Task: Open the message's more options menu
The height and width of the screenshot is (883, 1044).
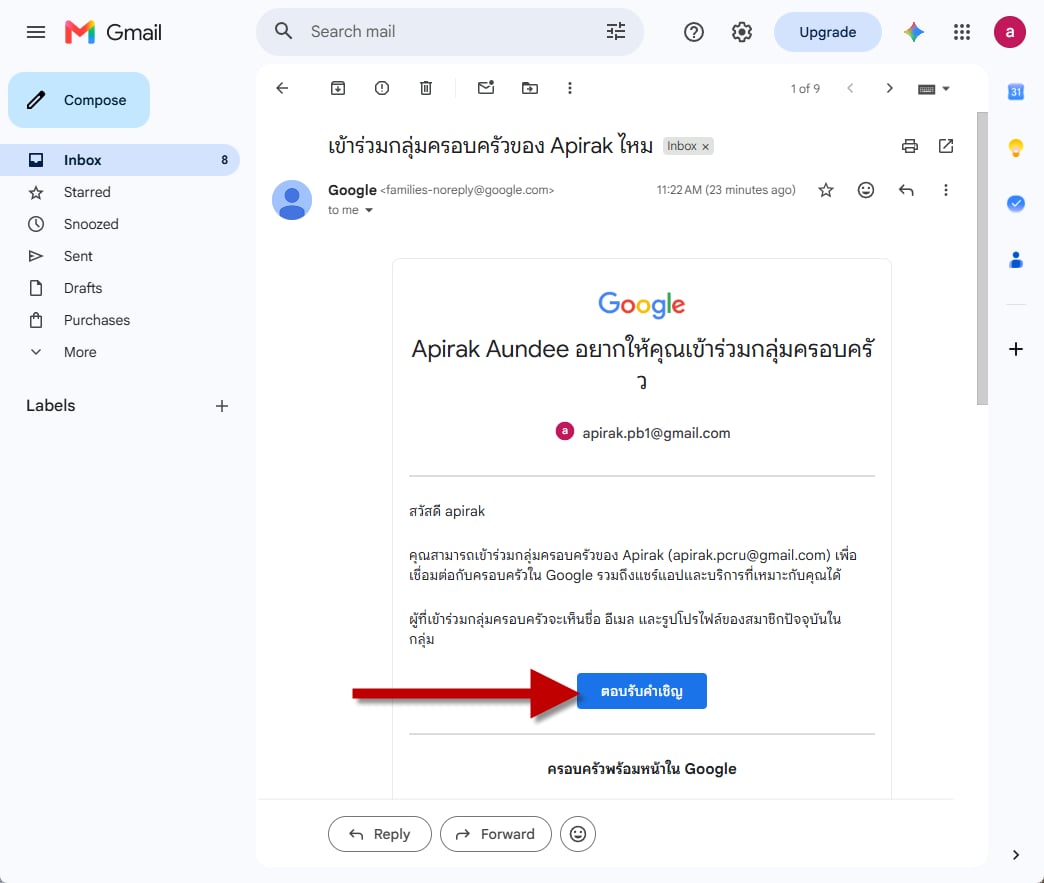Action: pyautogui.click(x=945, y=190)
